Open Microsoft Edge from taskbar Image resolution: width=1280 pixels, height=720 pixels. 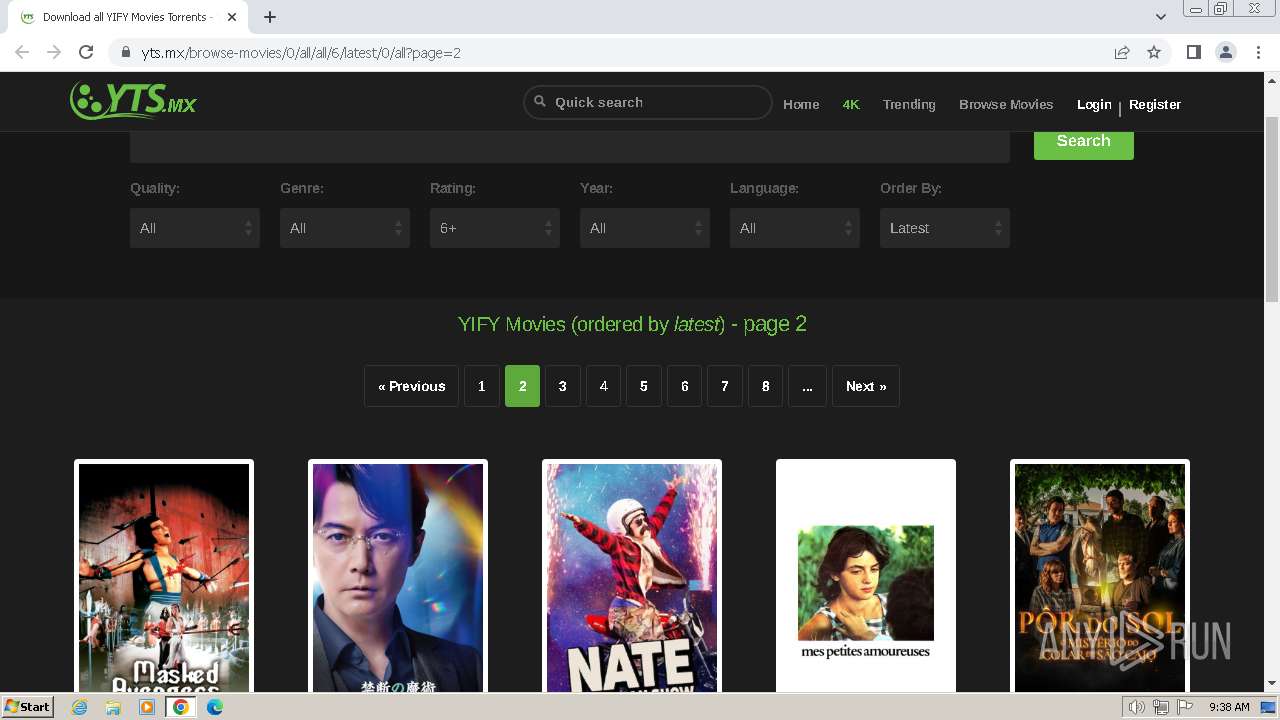[x=215, y=707]
